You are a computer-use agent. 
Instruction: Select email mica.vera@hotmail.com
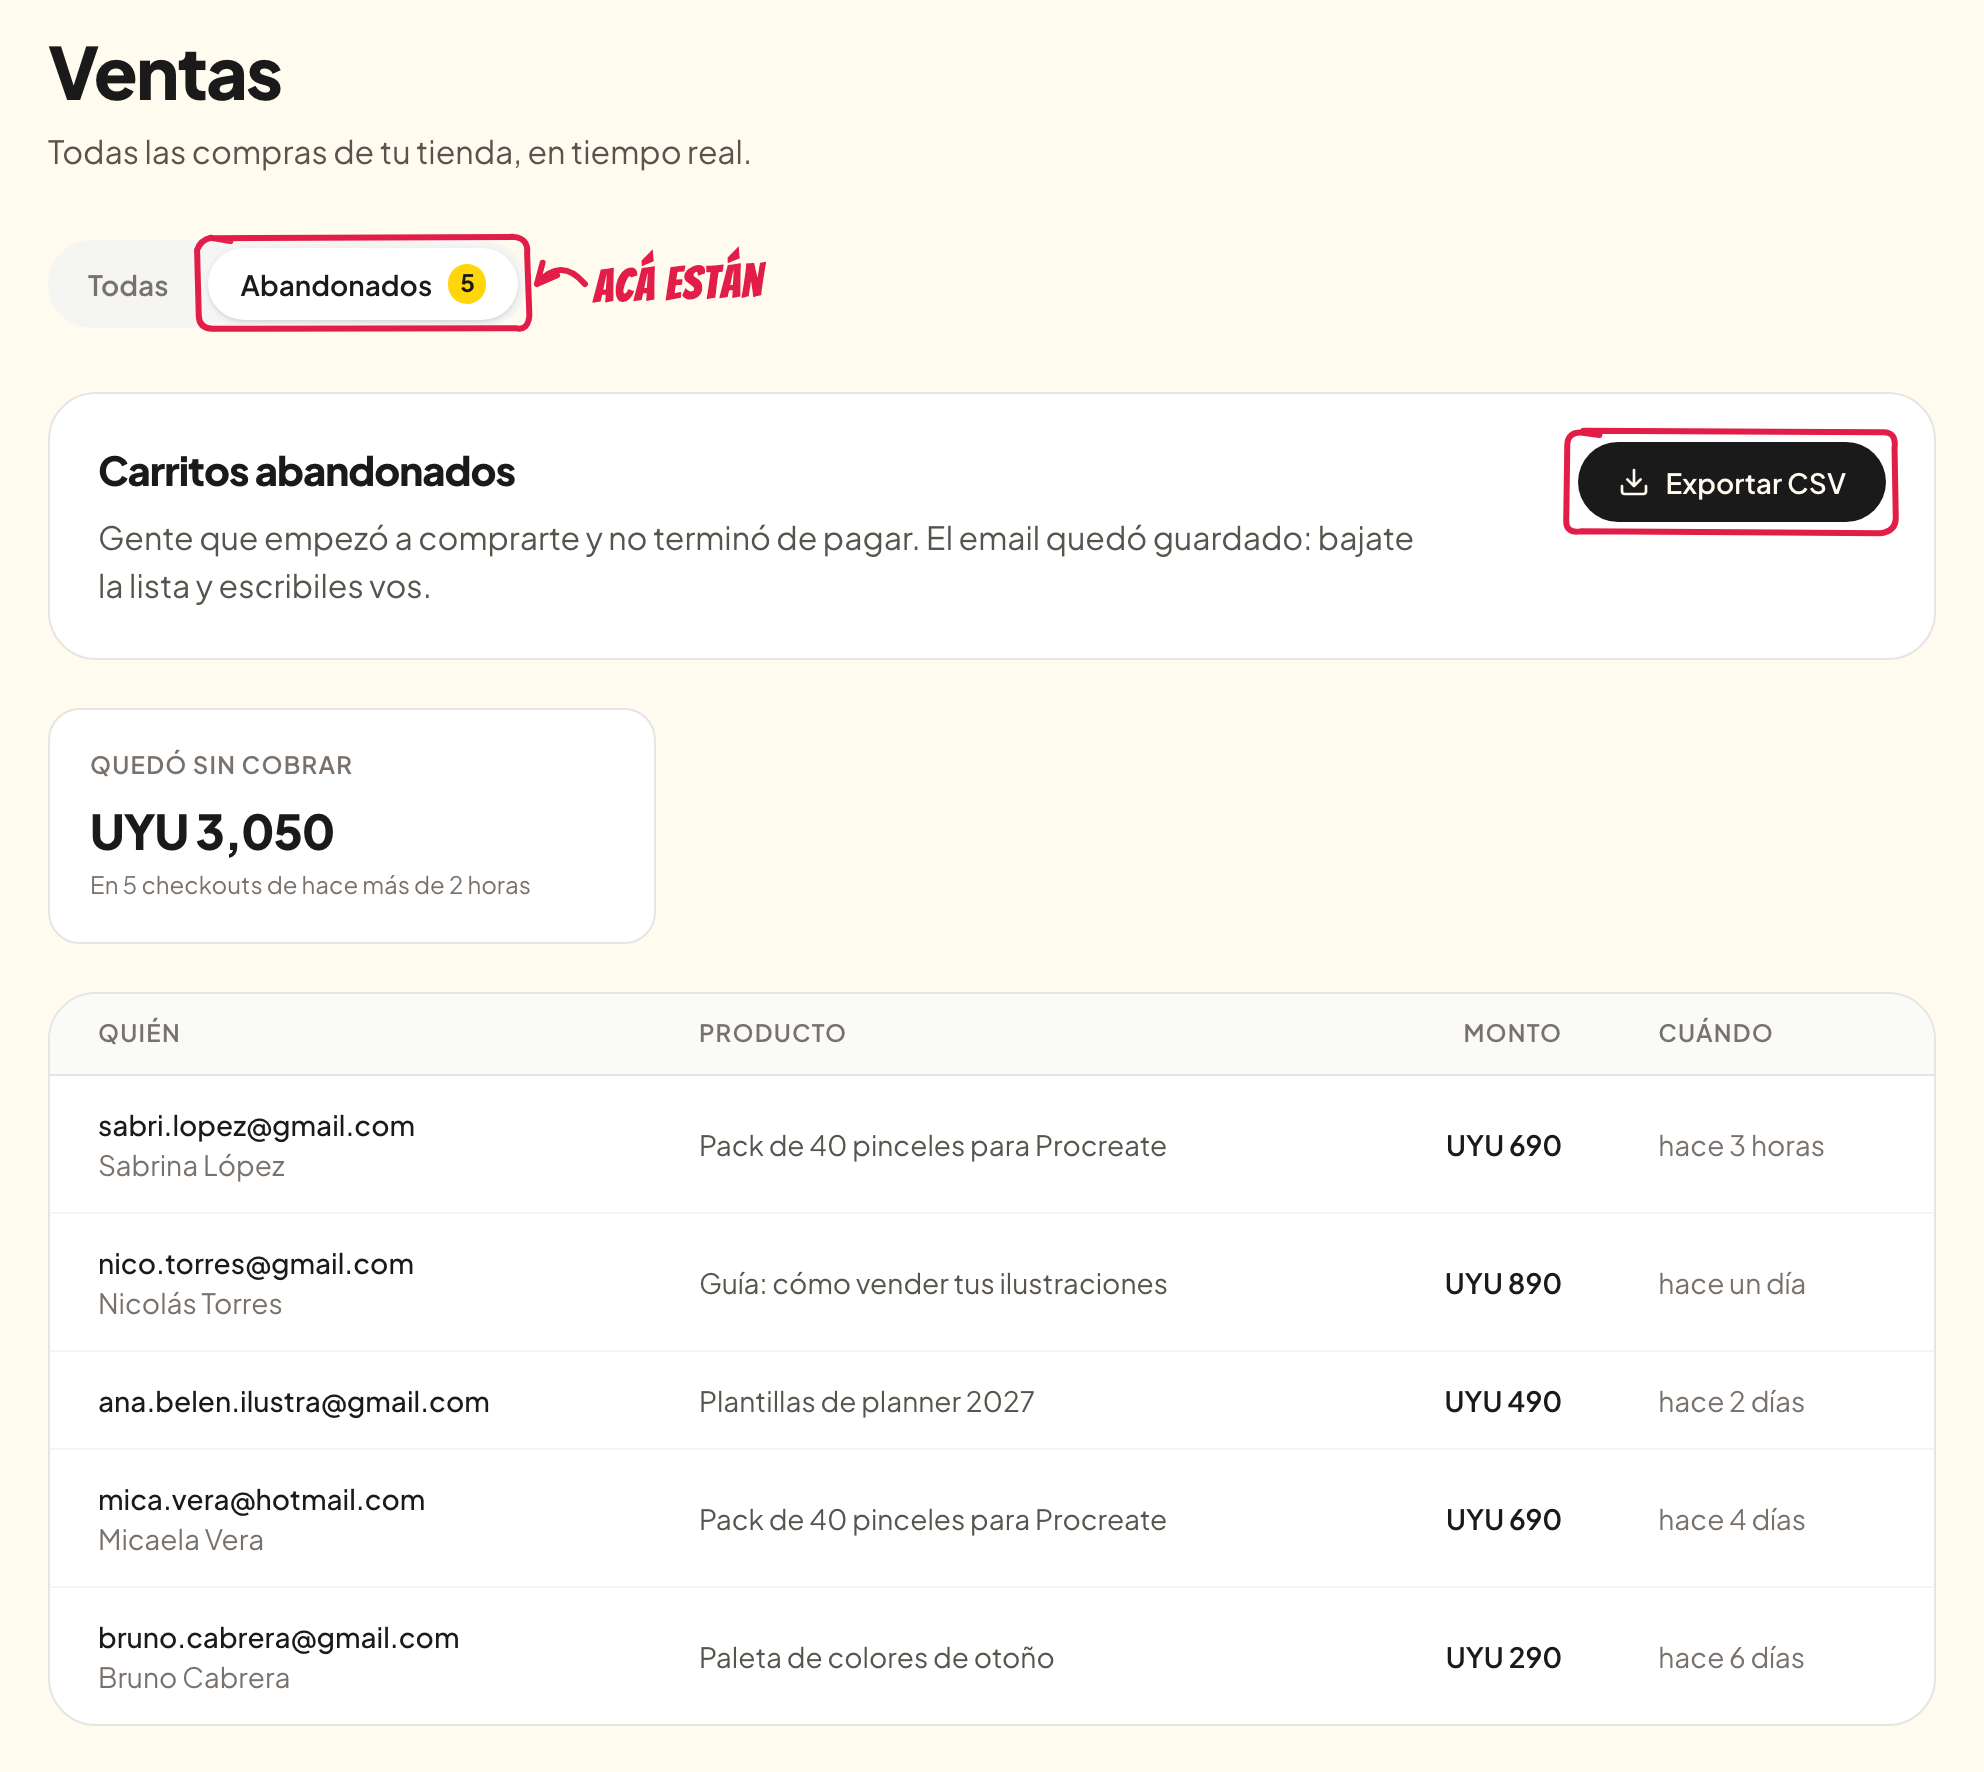tap(262, 1500)
